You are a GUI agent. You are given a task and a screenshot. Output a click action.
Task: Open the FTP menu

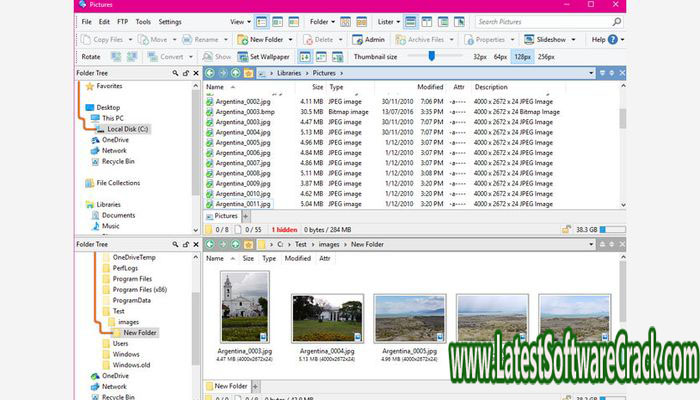pyautogui.click(x=122, y=21)
